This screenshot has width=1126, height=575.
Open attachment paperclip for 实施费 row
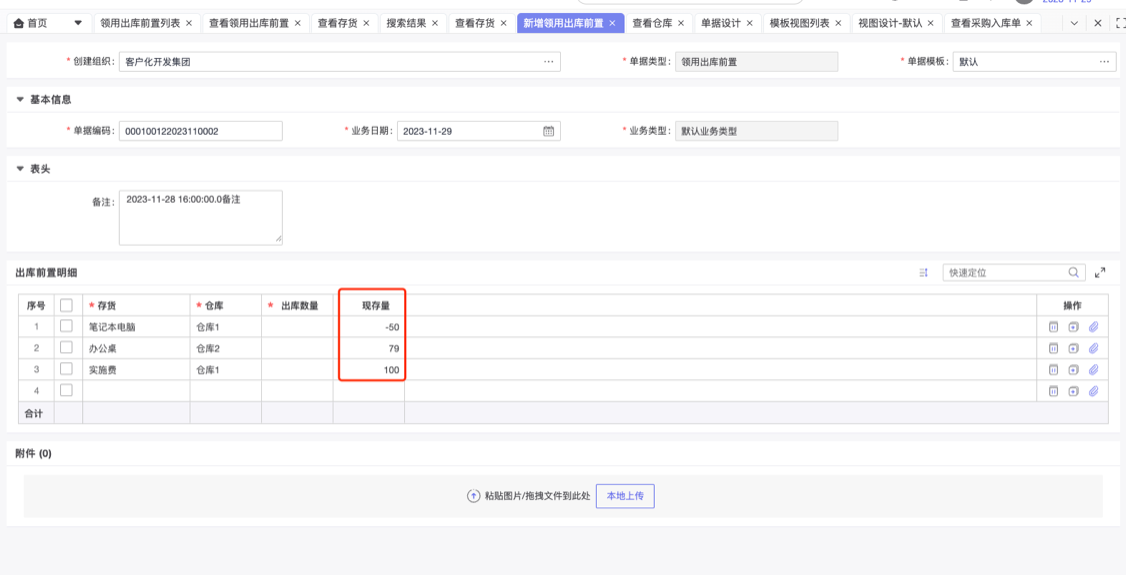click(x=1093, y=370)
